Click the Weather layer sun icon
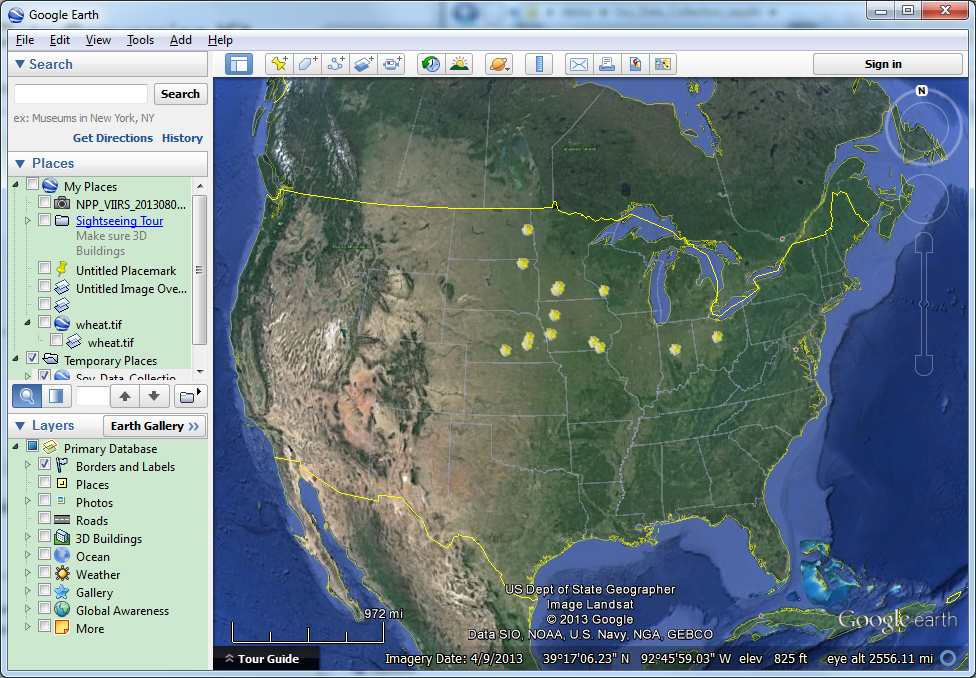Image resolution: width=976 pixels, height=678 pixels. [62, 574]
